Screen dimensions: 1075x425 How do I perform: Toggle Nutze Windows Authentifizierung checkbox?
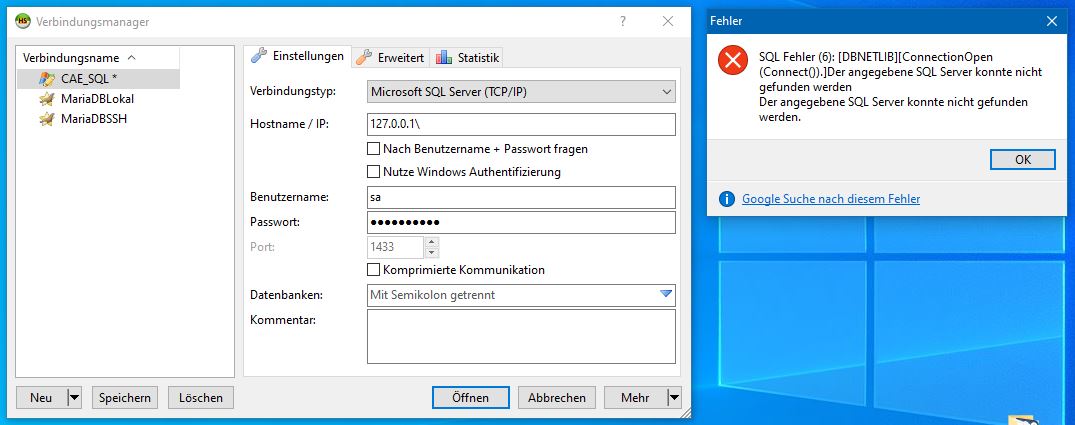tap(374, 171)
